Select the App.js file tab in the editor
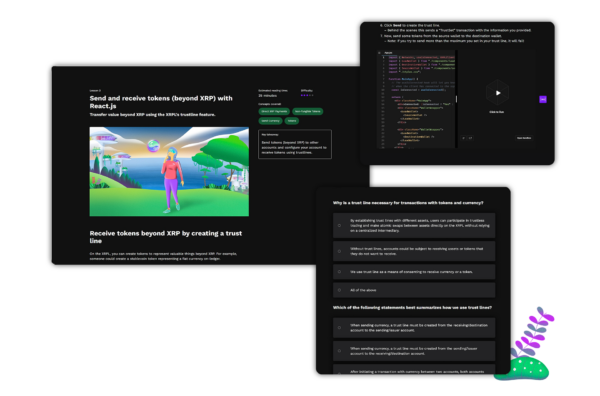This screenshot has width=600, height=396. click(388, 53)
